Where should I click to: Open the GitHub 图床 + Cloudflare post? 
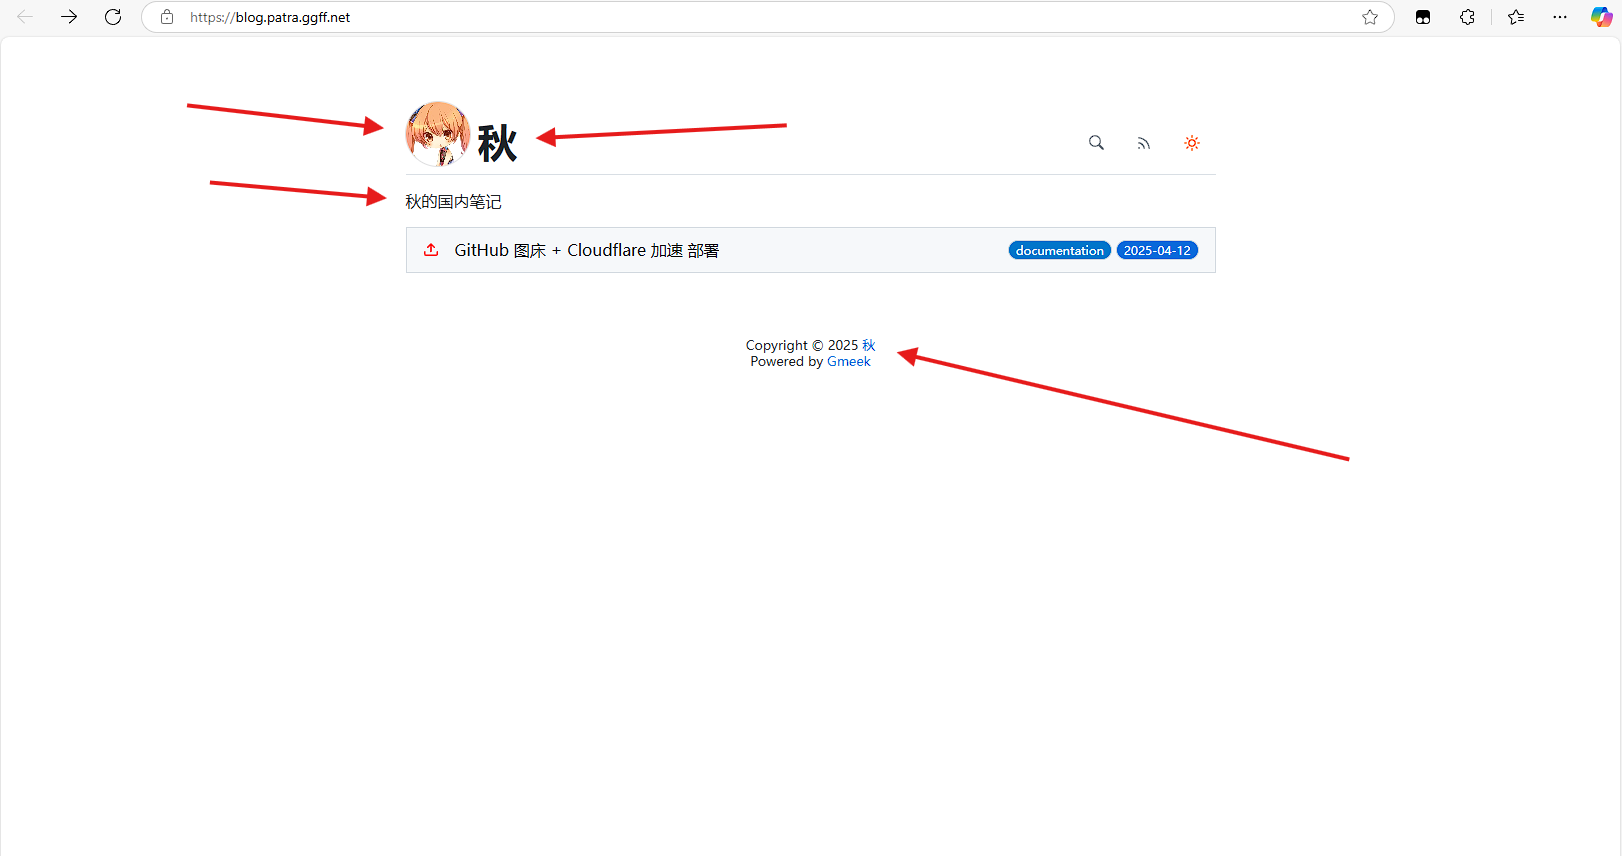[x=586, y=251]
